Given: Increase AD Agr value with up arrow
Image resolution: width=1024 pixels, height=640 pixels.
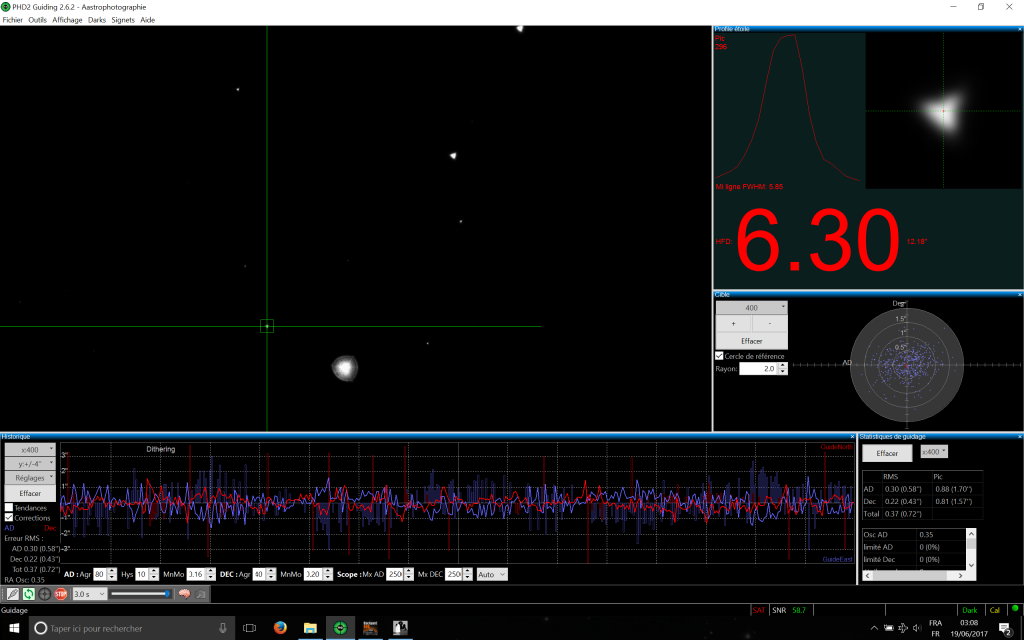Looking at the screenshot, I should (112, 571).
